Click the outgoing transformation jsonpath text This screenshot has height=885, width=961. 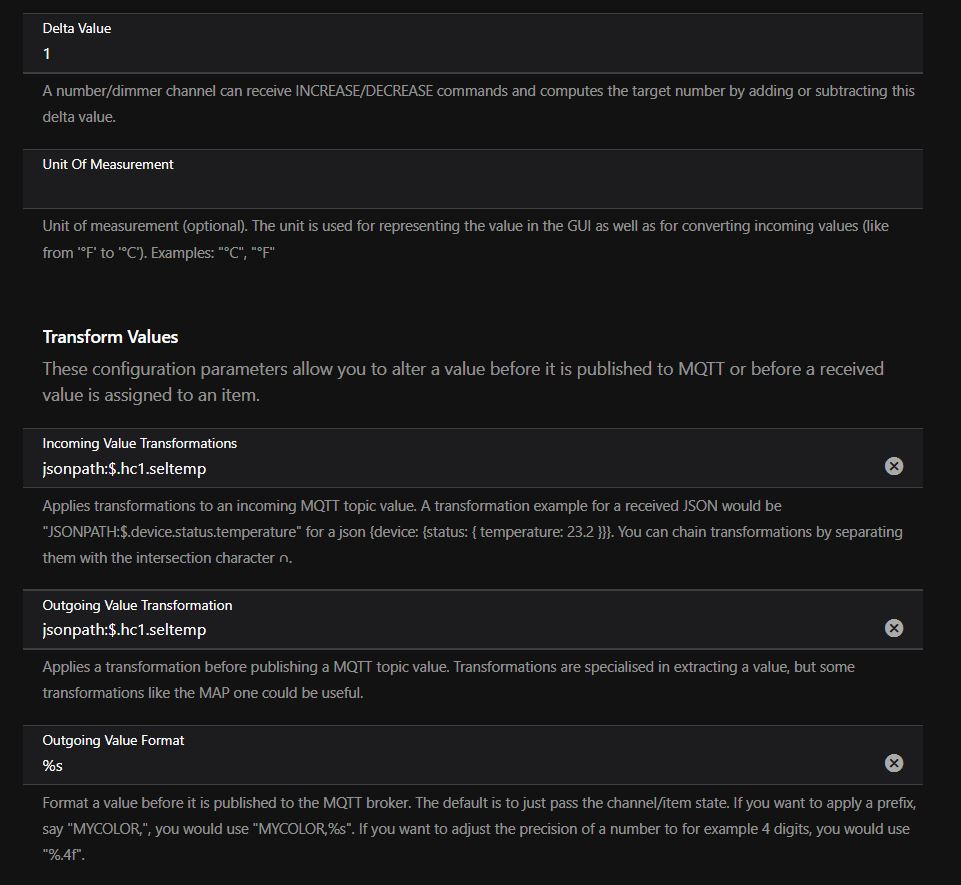coord(125,630)
